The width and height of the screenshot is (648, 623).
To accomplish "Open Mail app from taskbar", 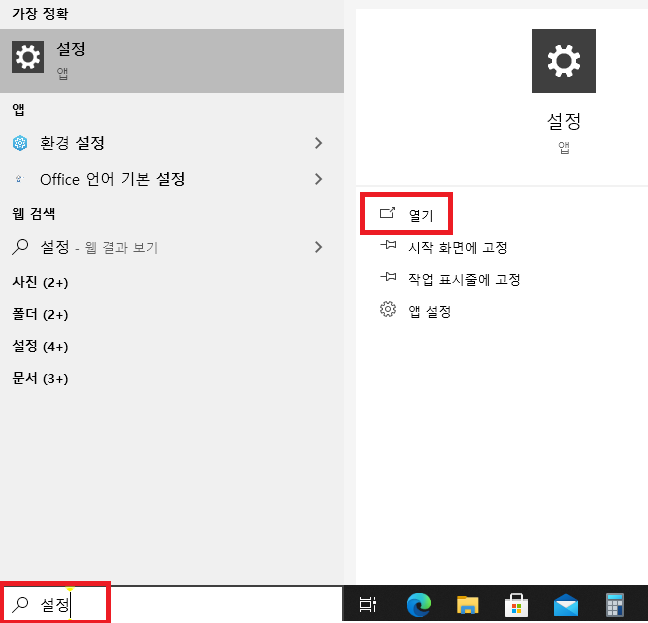I will click(x=565, y=604).
